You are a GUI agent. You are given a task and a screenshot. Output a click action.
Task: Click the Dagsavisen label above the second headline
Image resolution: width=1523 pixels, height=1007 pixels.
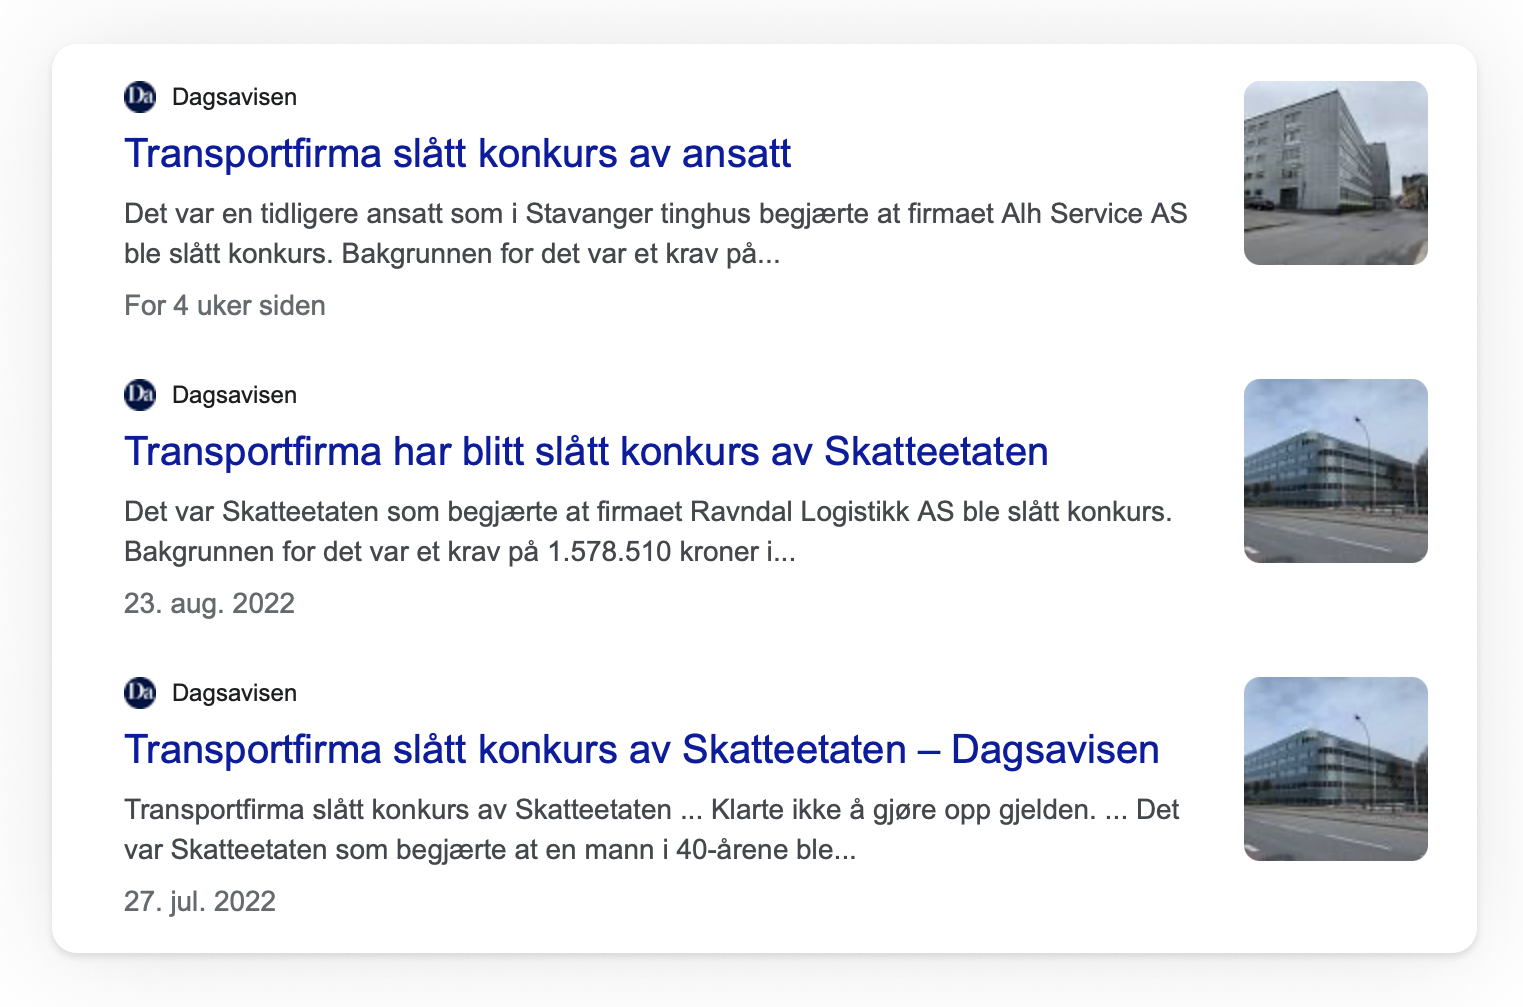(x=235, y=394)
